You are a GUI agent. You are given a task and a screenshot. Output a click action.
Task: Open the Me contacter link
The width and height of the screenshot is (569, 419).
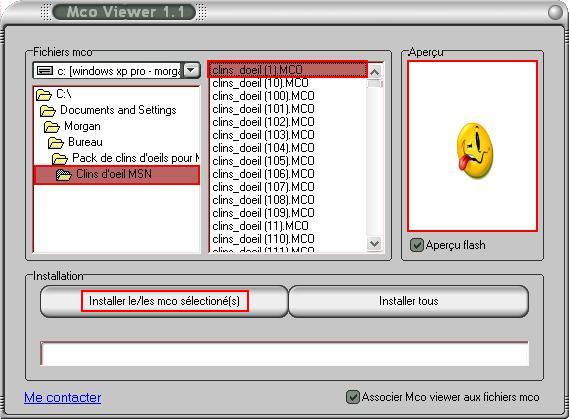tap(62, 398)
